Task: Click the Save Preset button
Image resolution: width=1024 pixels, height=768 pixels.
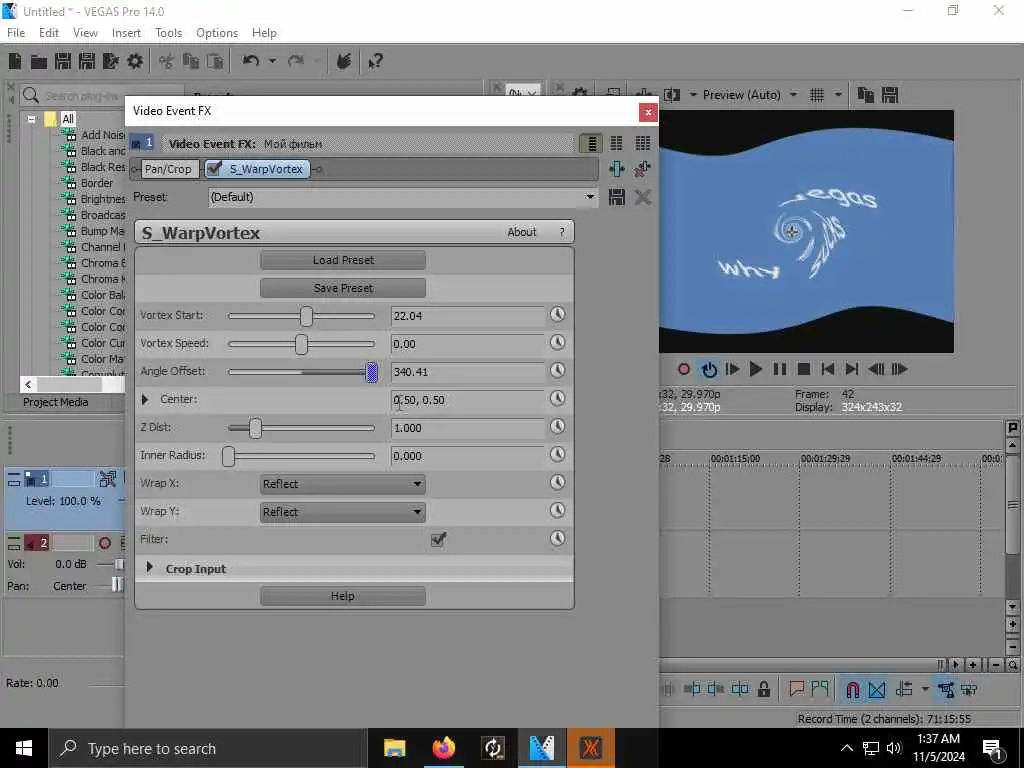Action: point(343,288)
